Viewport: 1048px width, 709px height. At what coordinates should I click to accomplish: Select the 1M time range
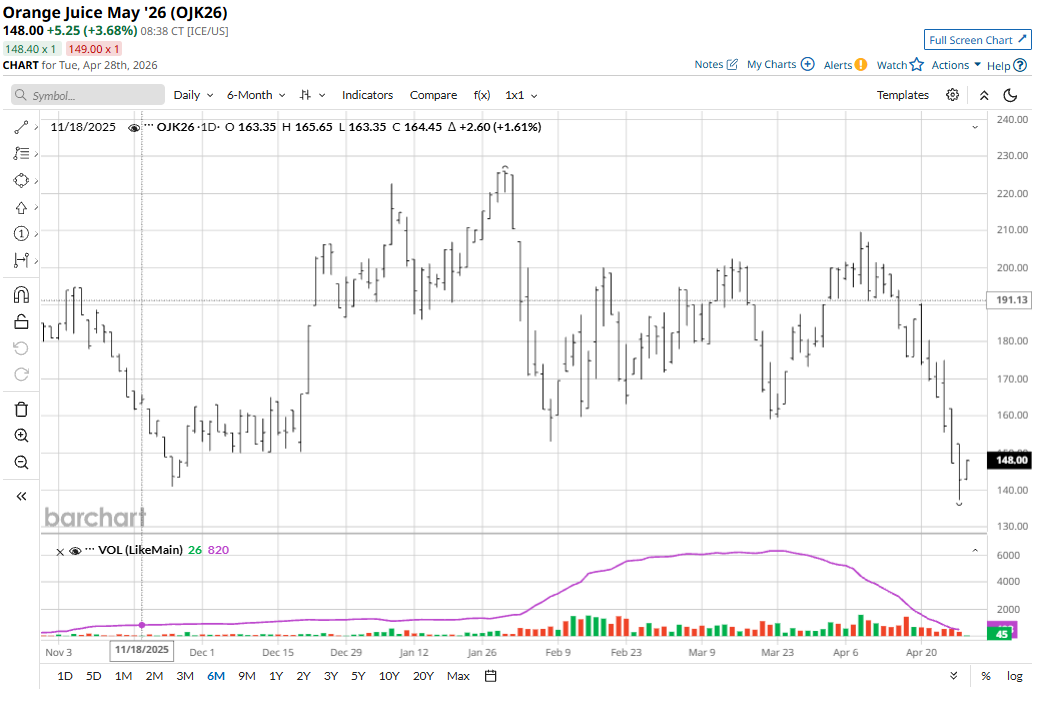pos(123,676)
